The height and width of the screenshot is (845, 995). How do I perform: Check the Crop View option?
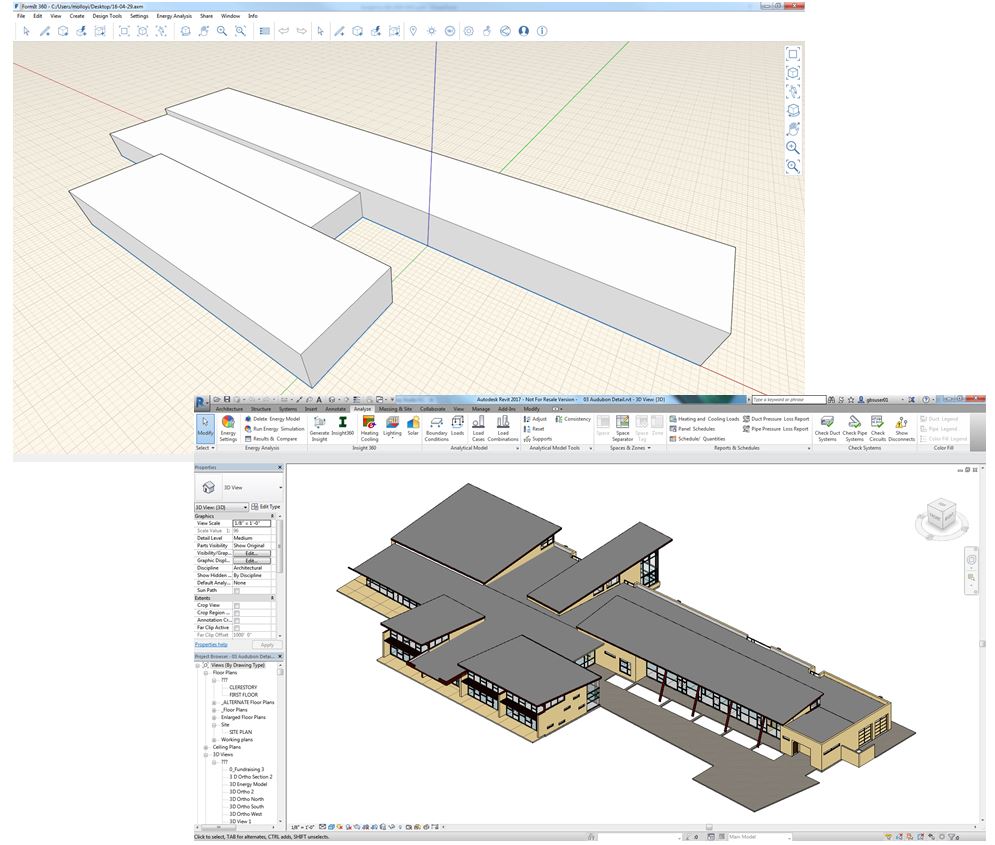236,607
